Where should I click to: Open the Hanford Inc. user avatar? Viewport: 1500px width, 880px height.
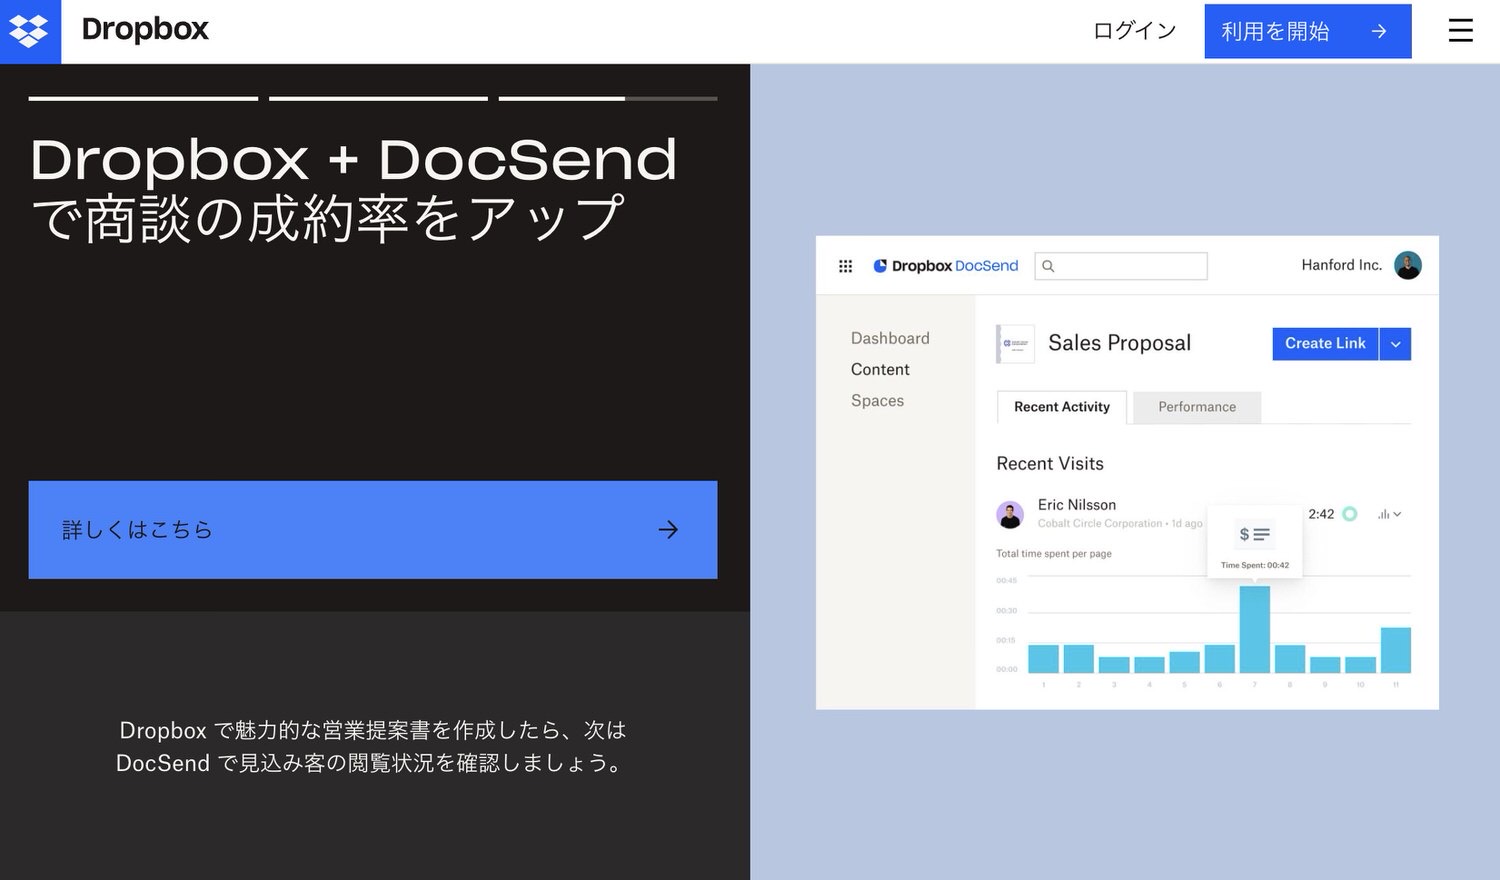click(1408, 265)
